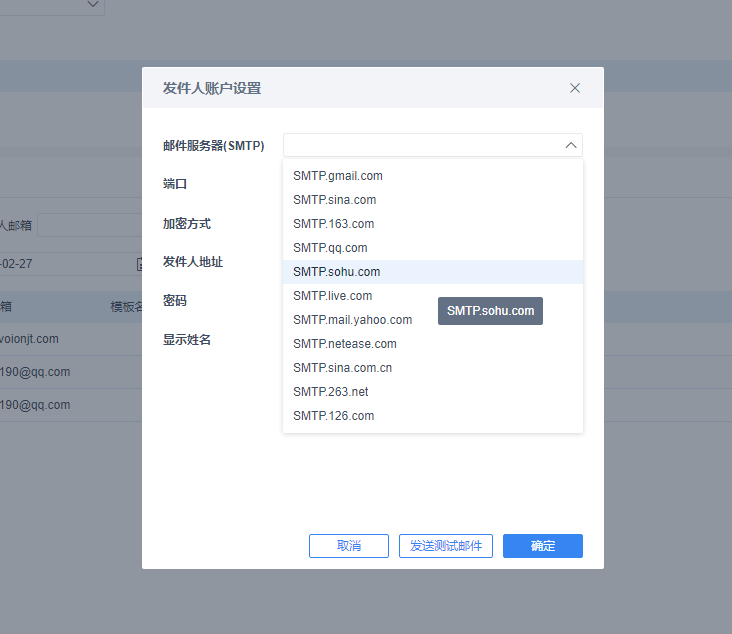Click the 取消 cancel button
The image size is (732, 634).
click(x=349, y=546)
